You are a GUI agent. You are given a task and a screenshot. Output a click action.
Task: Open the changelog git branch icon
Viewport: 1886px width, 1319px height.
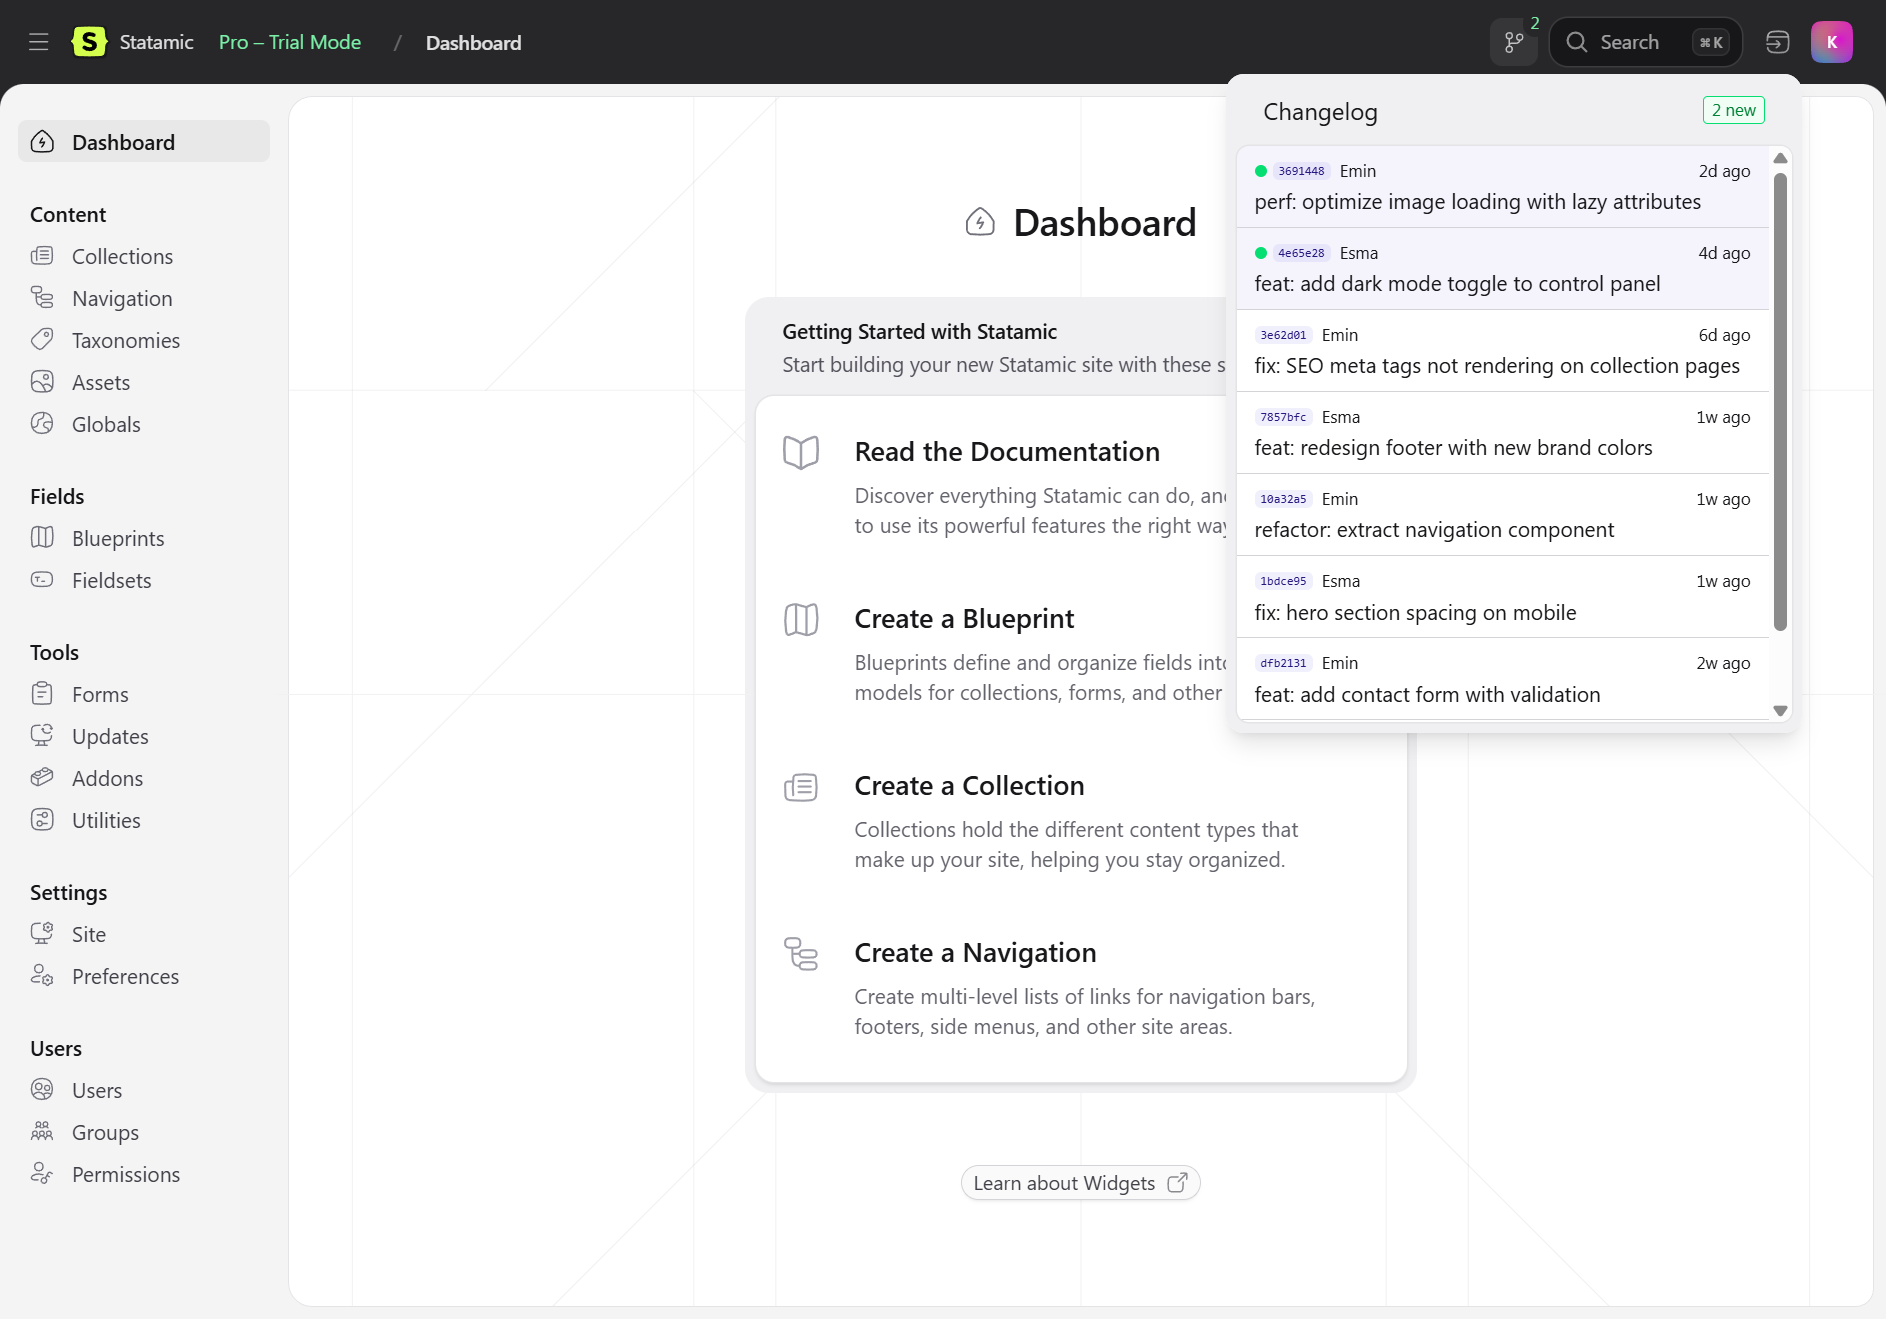[x=1514, y=42]
